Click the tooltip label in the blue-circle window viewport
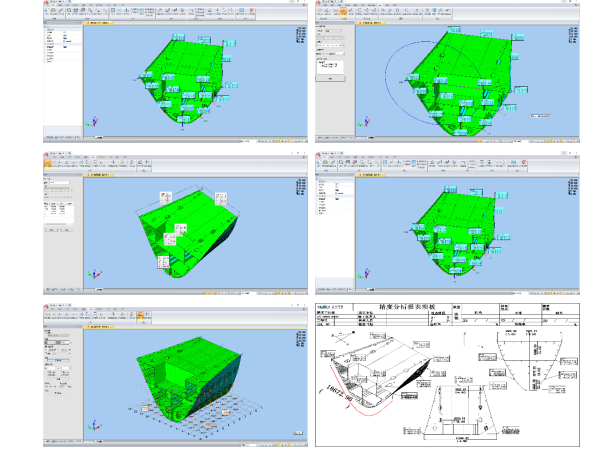Screen dimensions: 598x459 click(540, 116)
